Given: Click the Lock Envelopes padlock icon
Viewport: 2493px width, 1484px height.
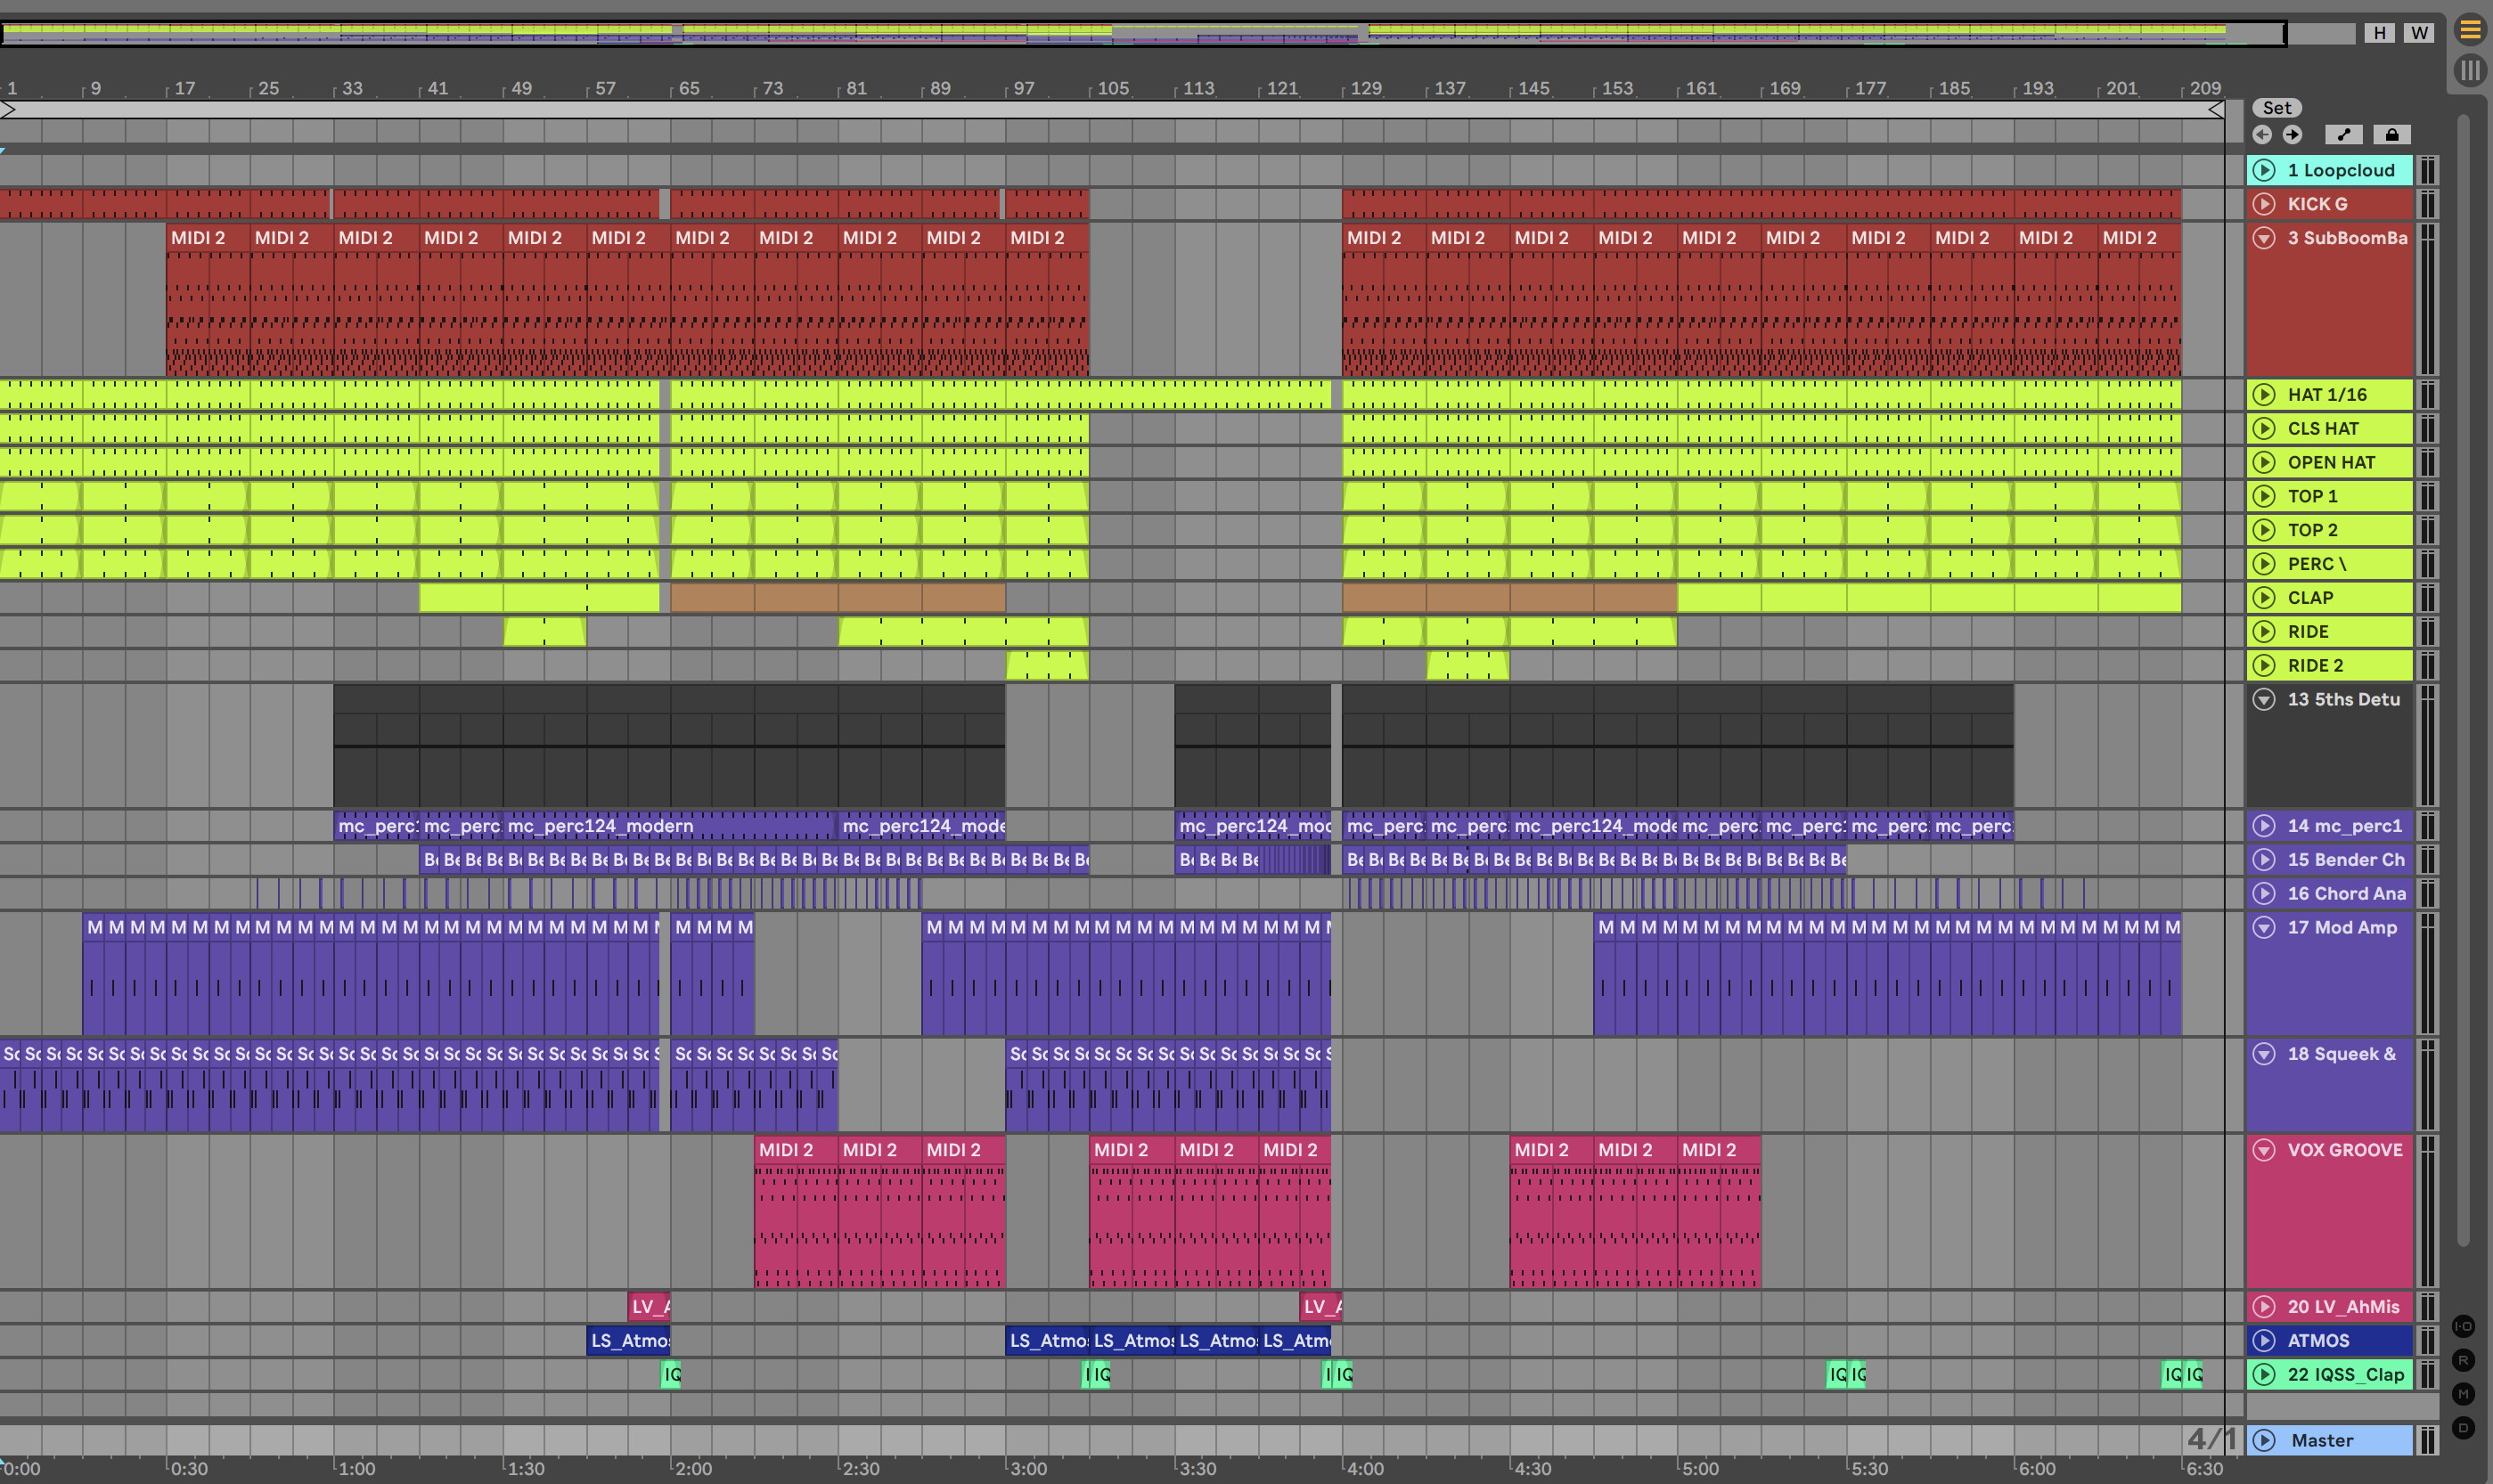Looking at the screenshot, I should click(x=2391, y=134).
